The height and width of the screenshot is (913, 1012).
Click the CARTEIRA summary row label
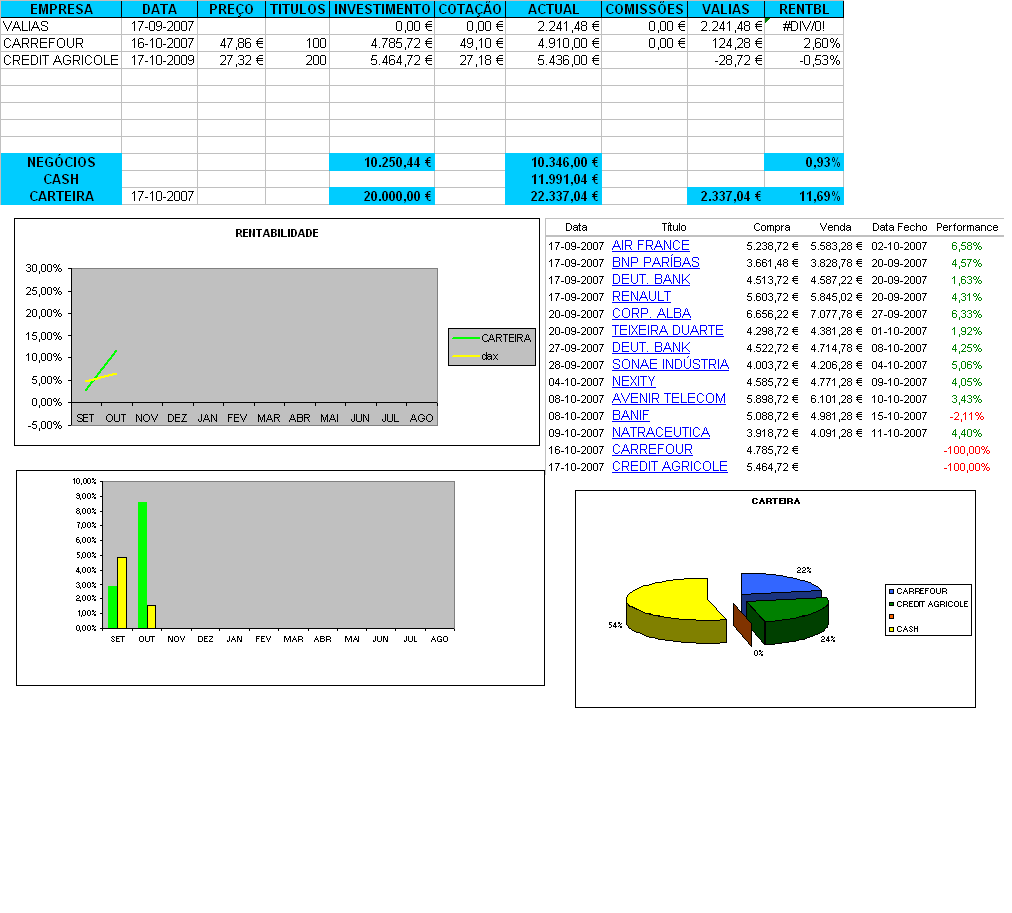click(61, 196)
